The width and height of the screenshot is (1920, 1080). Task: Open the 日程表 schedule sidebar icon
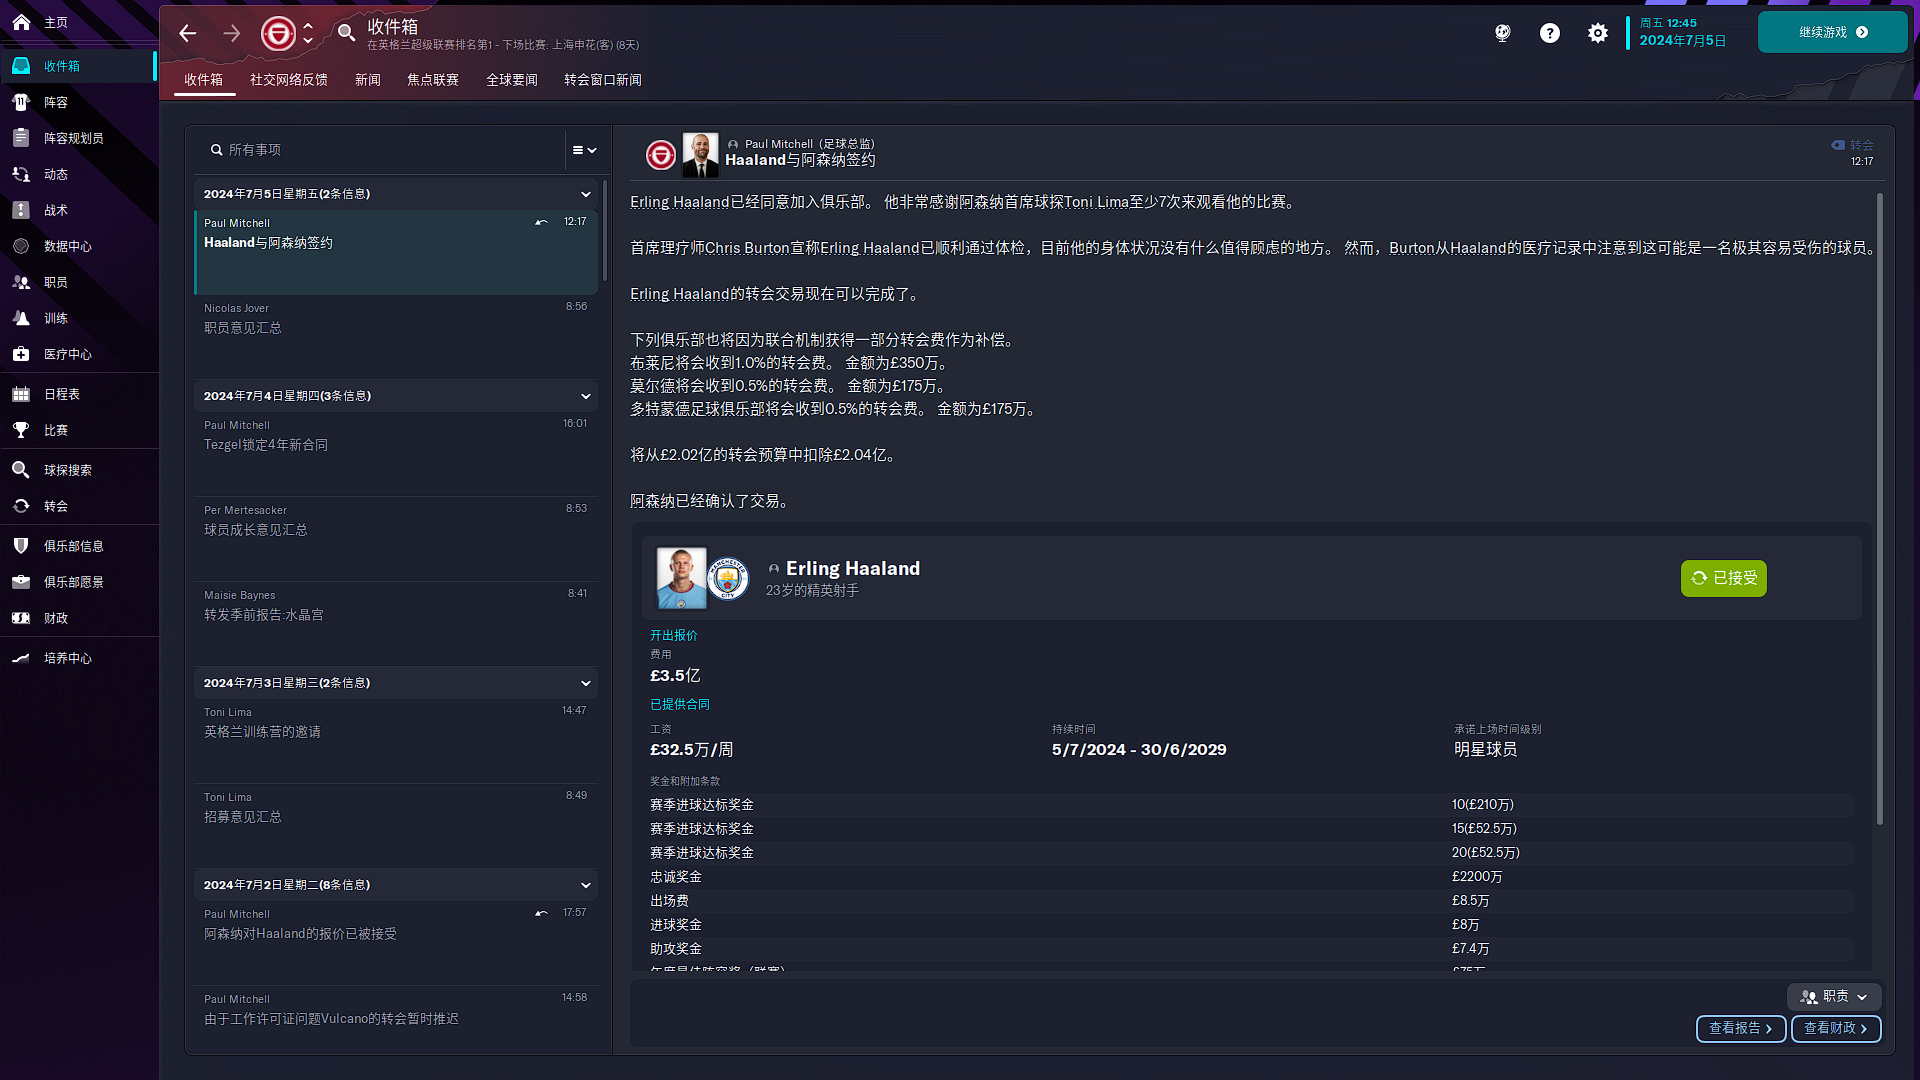tap(21, 394)
